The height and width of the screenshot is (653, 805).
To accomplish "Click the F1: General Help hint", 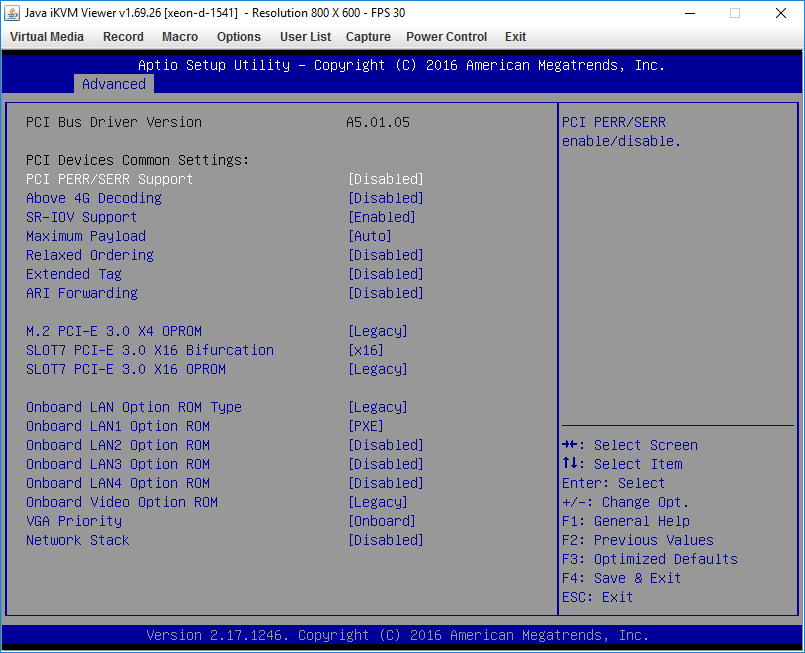I will pos(626,521).
